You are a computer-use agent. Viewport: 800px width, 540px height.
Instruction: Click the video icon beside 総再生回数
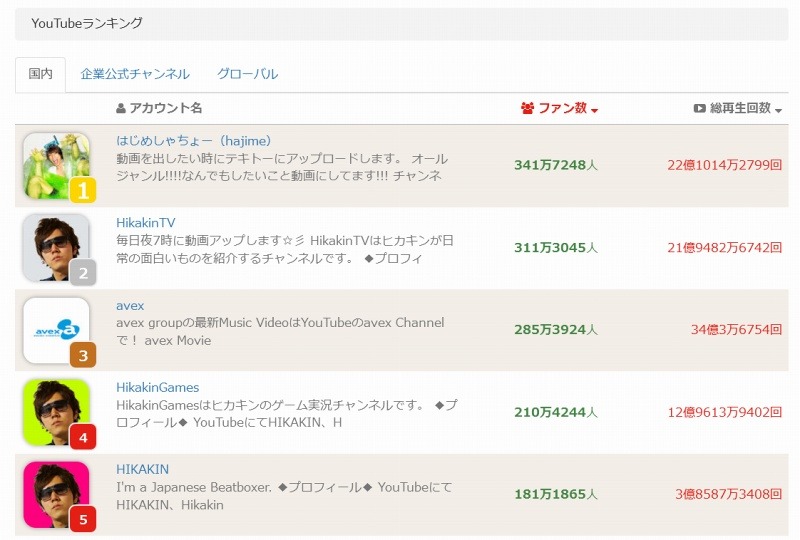click(699, 108)
